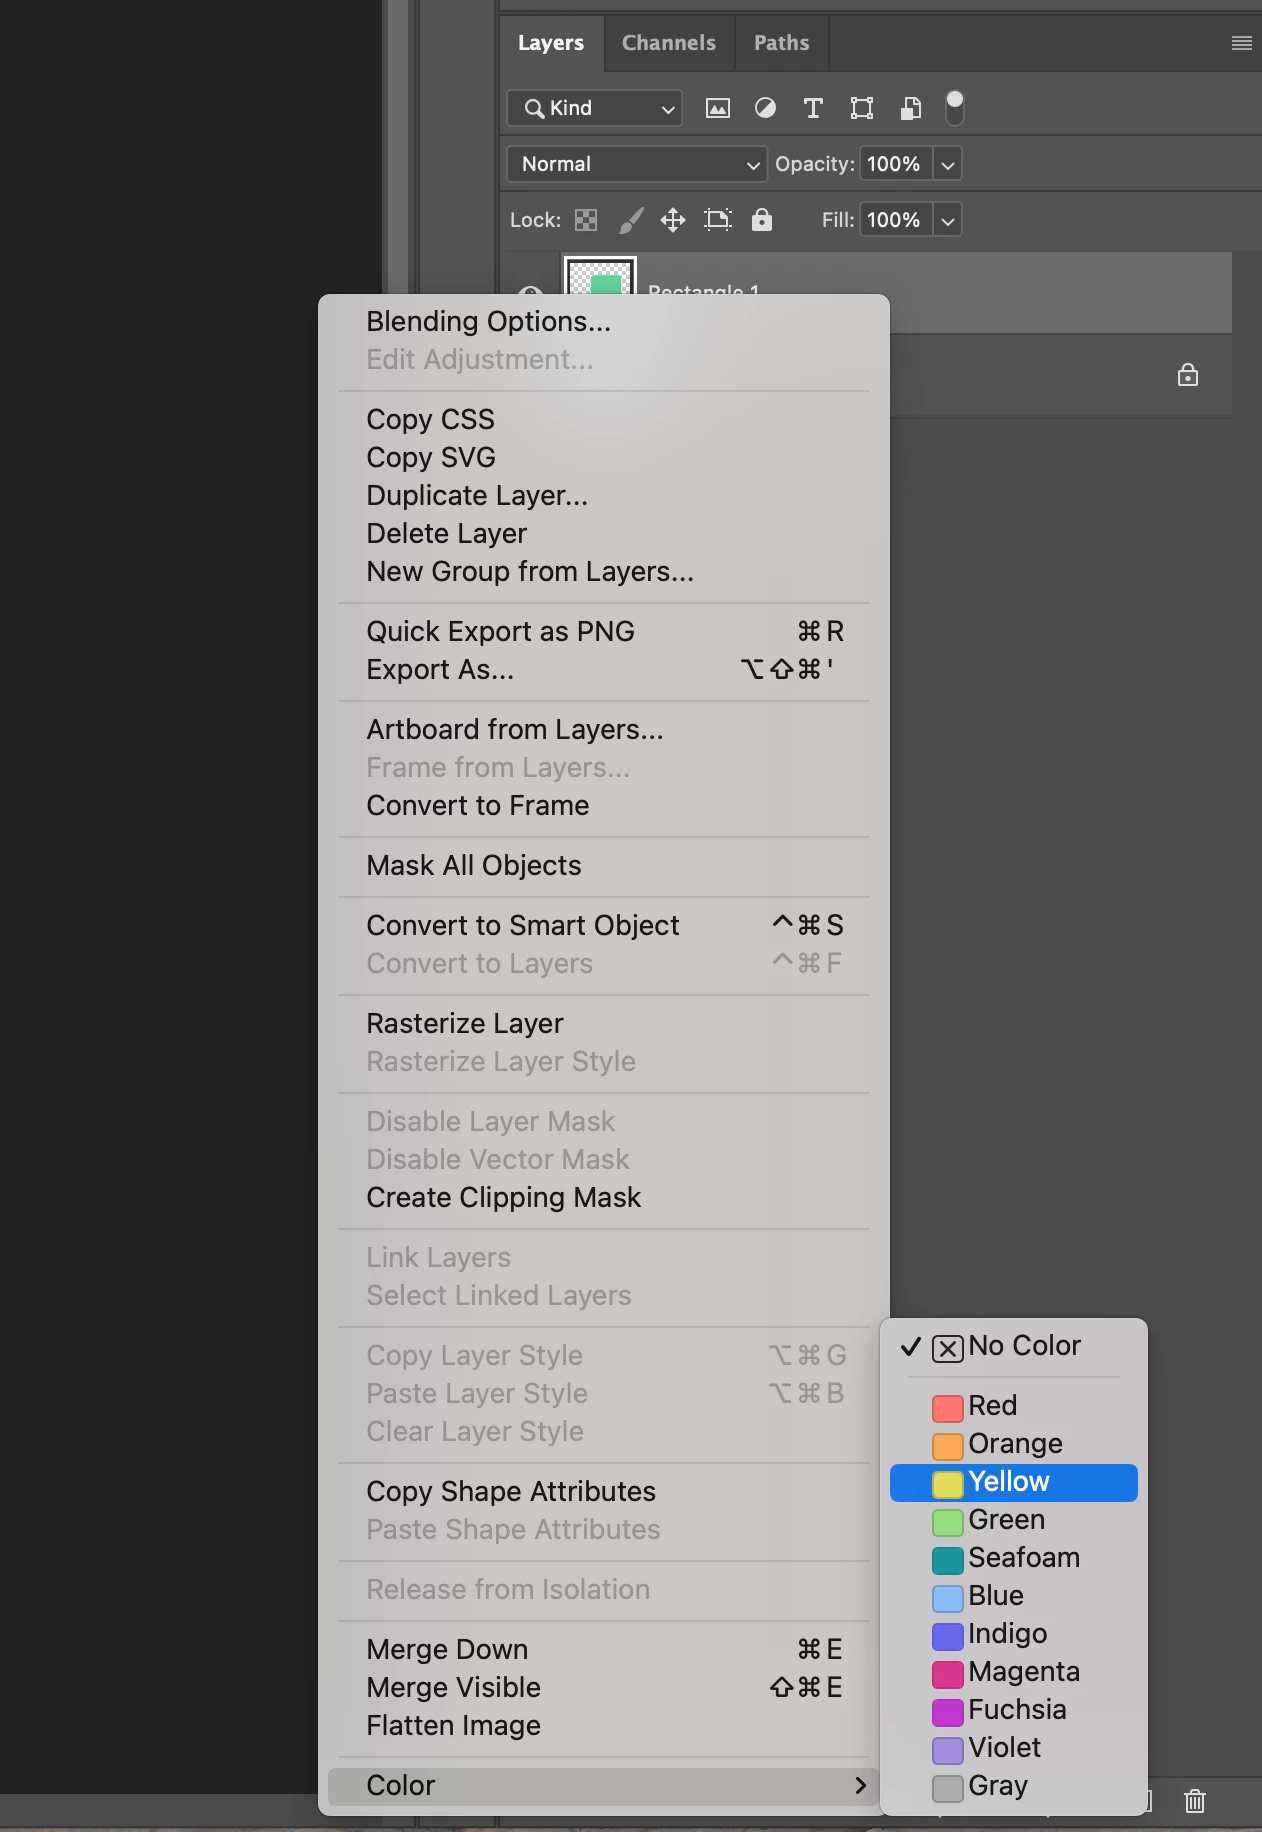
Task: Filter layers by pixel layers icon
Action: coord(717,108)
